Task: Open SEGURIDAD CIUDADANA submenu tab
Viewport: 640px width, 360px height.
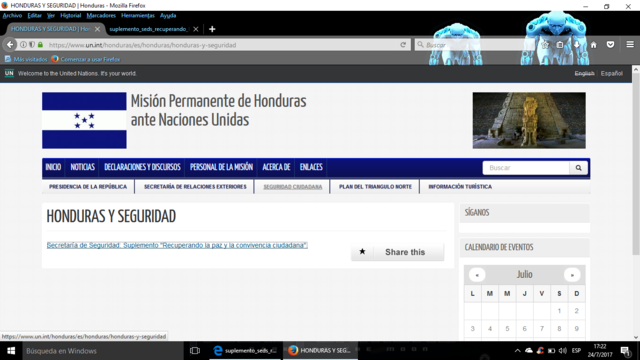Action: pyautogui.click(x=292, y=187)
